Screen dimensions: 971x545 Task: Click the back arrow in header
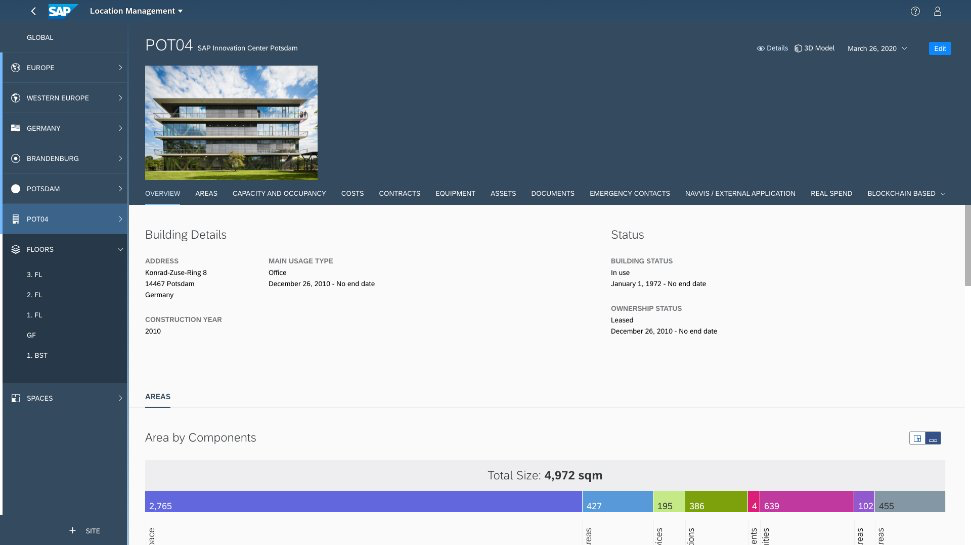[x=33, y=11]
